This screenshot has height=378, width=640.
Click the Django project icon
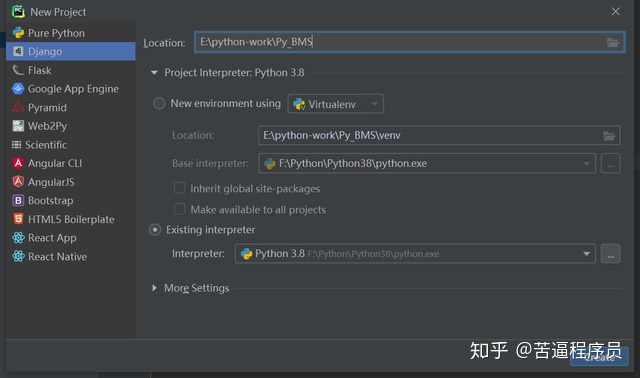point(18,51)
